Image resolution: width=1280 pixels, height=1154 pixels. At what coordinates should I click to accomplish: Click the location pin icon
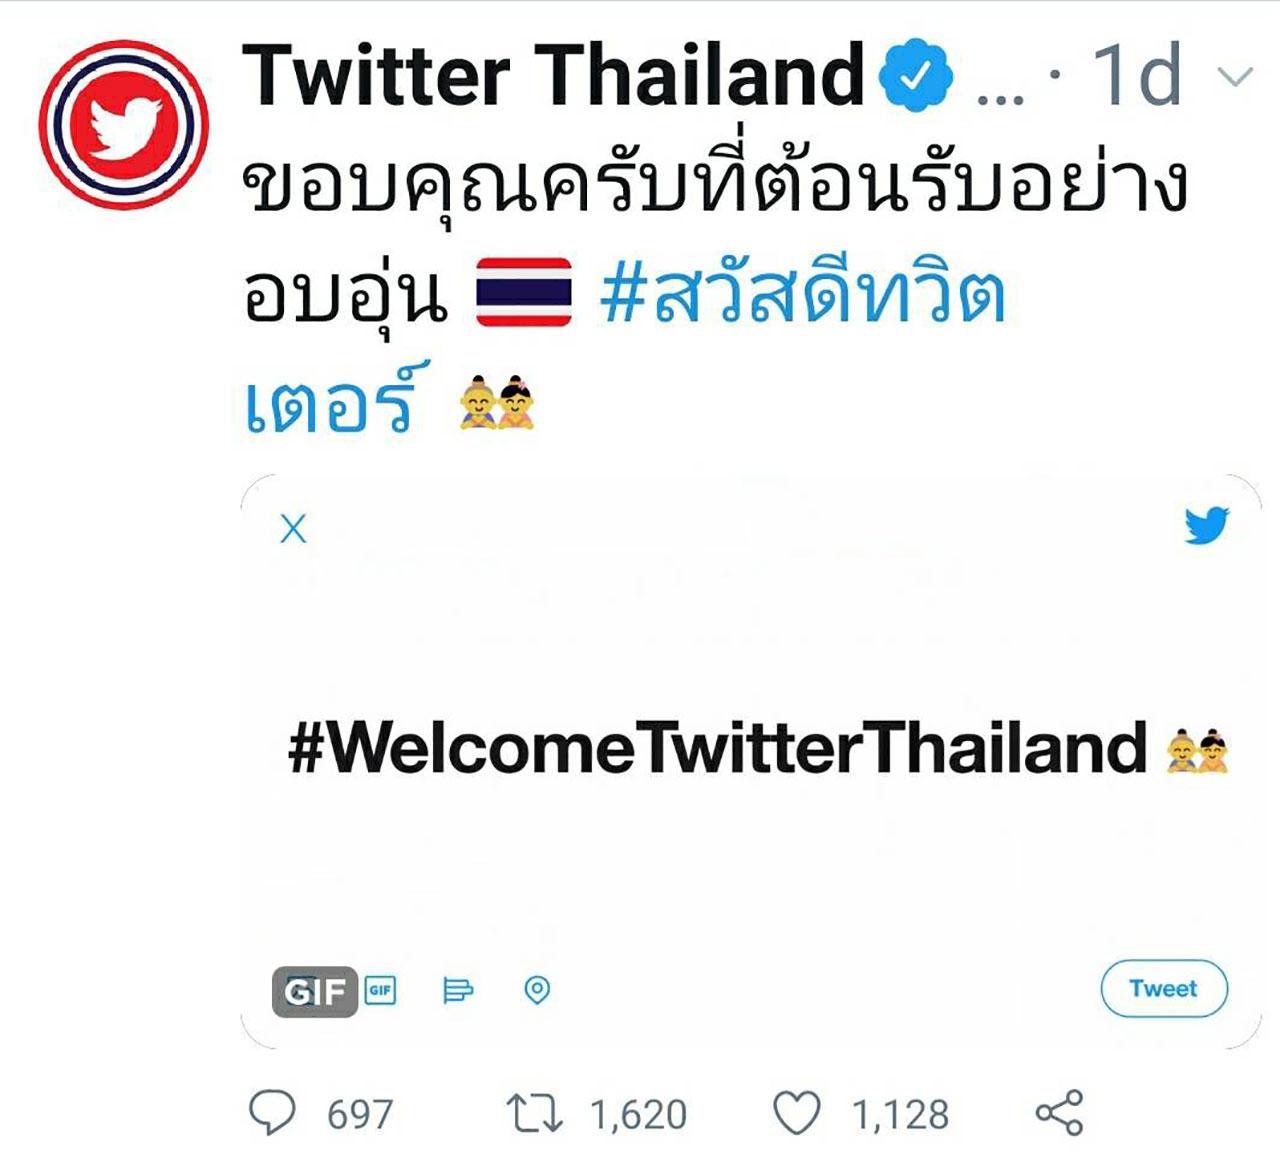[x=537, y=990]
